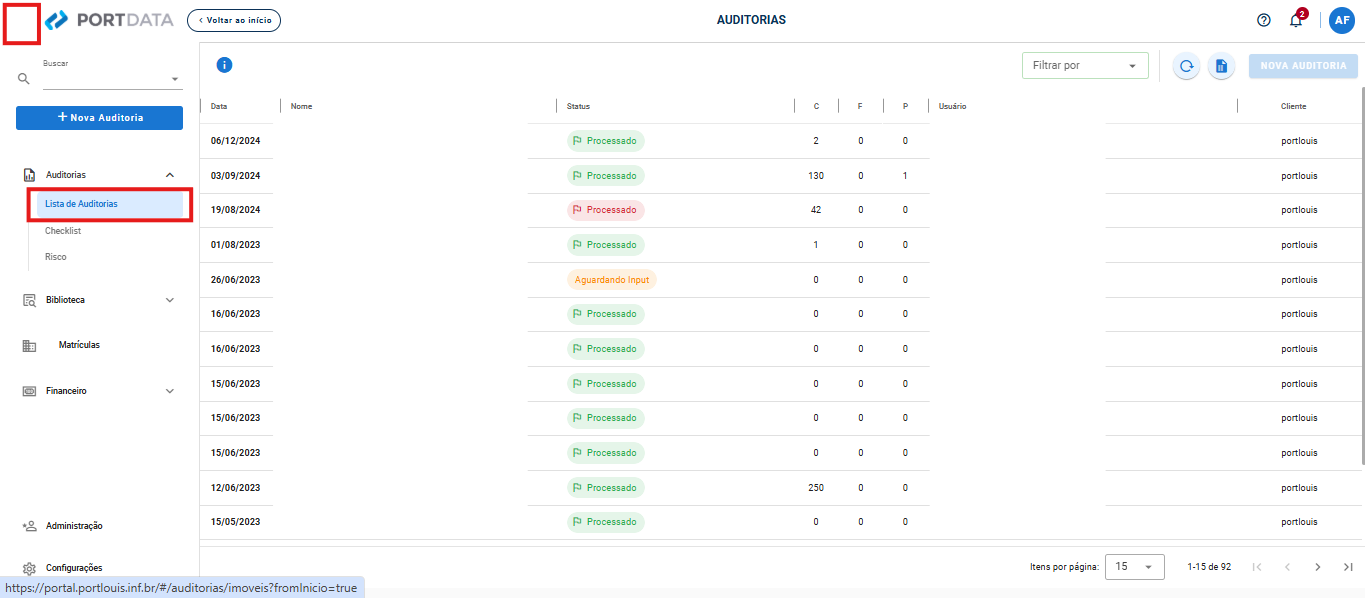The image size is (1365, 598).
Task: Click the + Nova Auditoria button
Action: click(99, 118)
